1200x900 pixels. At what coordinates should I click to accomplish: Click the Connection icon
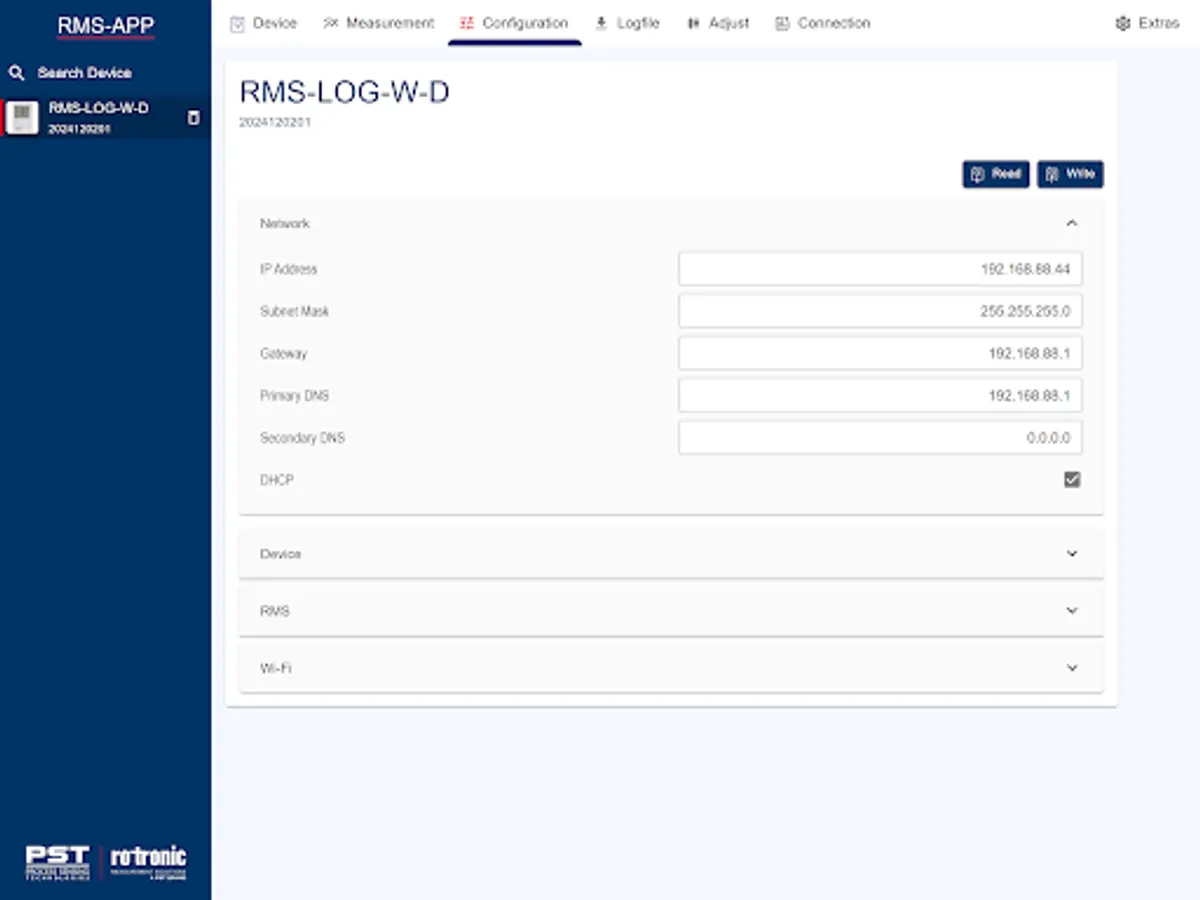[781, 22]
